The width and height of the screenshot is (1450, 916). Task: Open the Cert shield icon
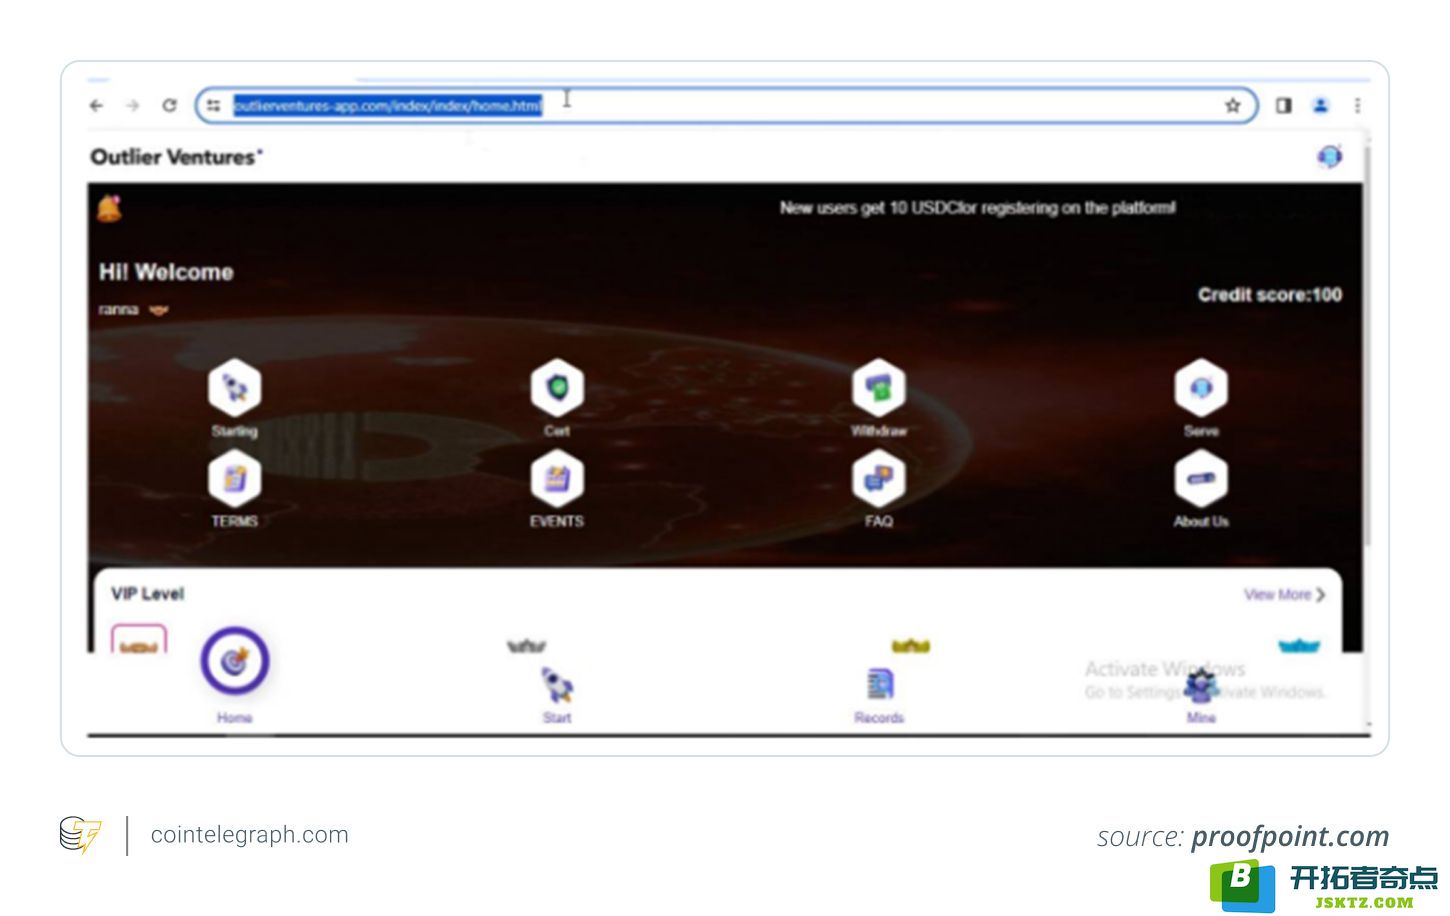click(x=557, y=387)
